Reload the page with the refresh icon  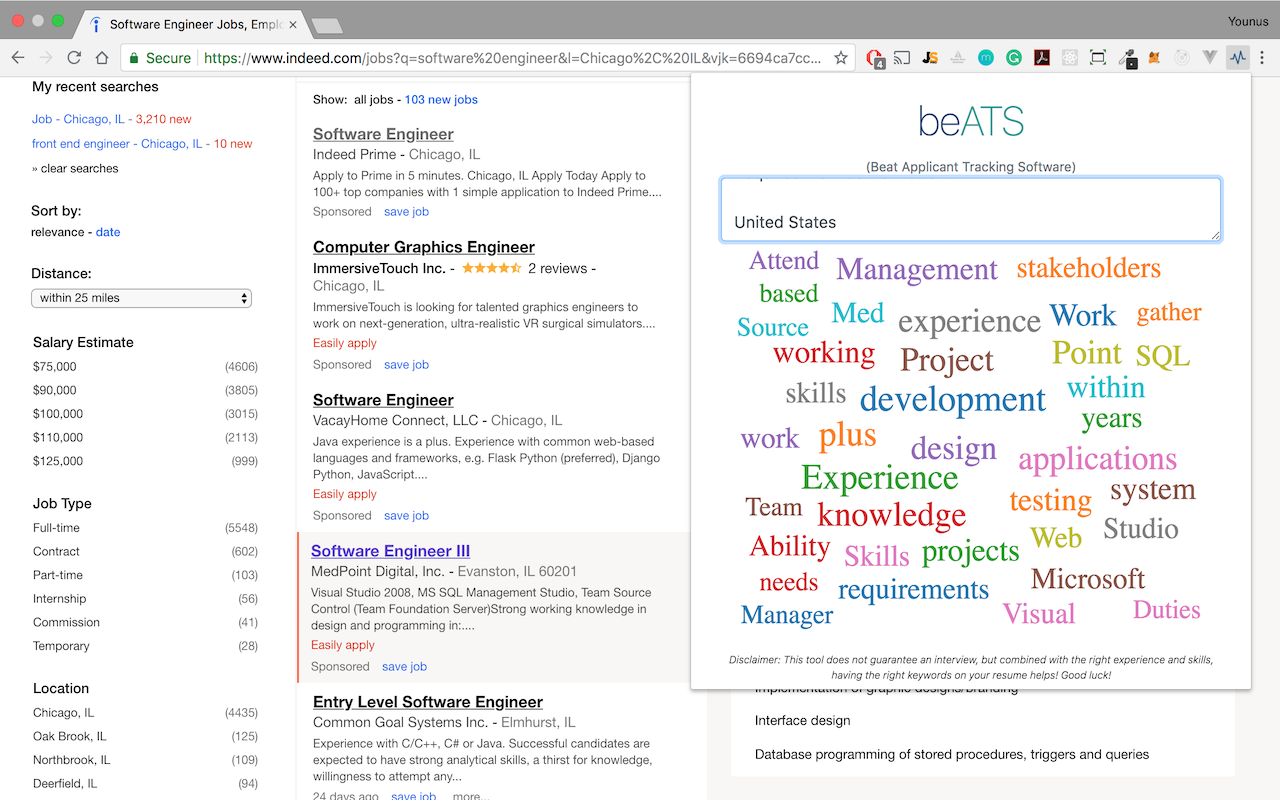[x=74, y=58]
